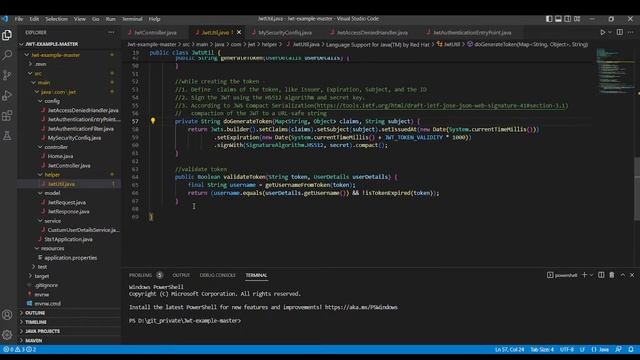This screenshot has height=360, width=640.
Task: Close the JwtUtil.java tab
Action: pyautogui.click(x=239, y=32)
